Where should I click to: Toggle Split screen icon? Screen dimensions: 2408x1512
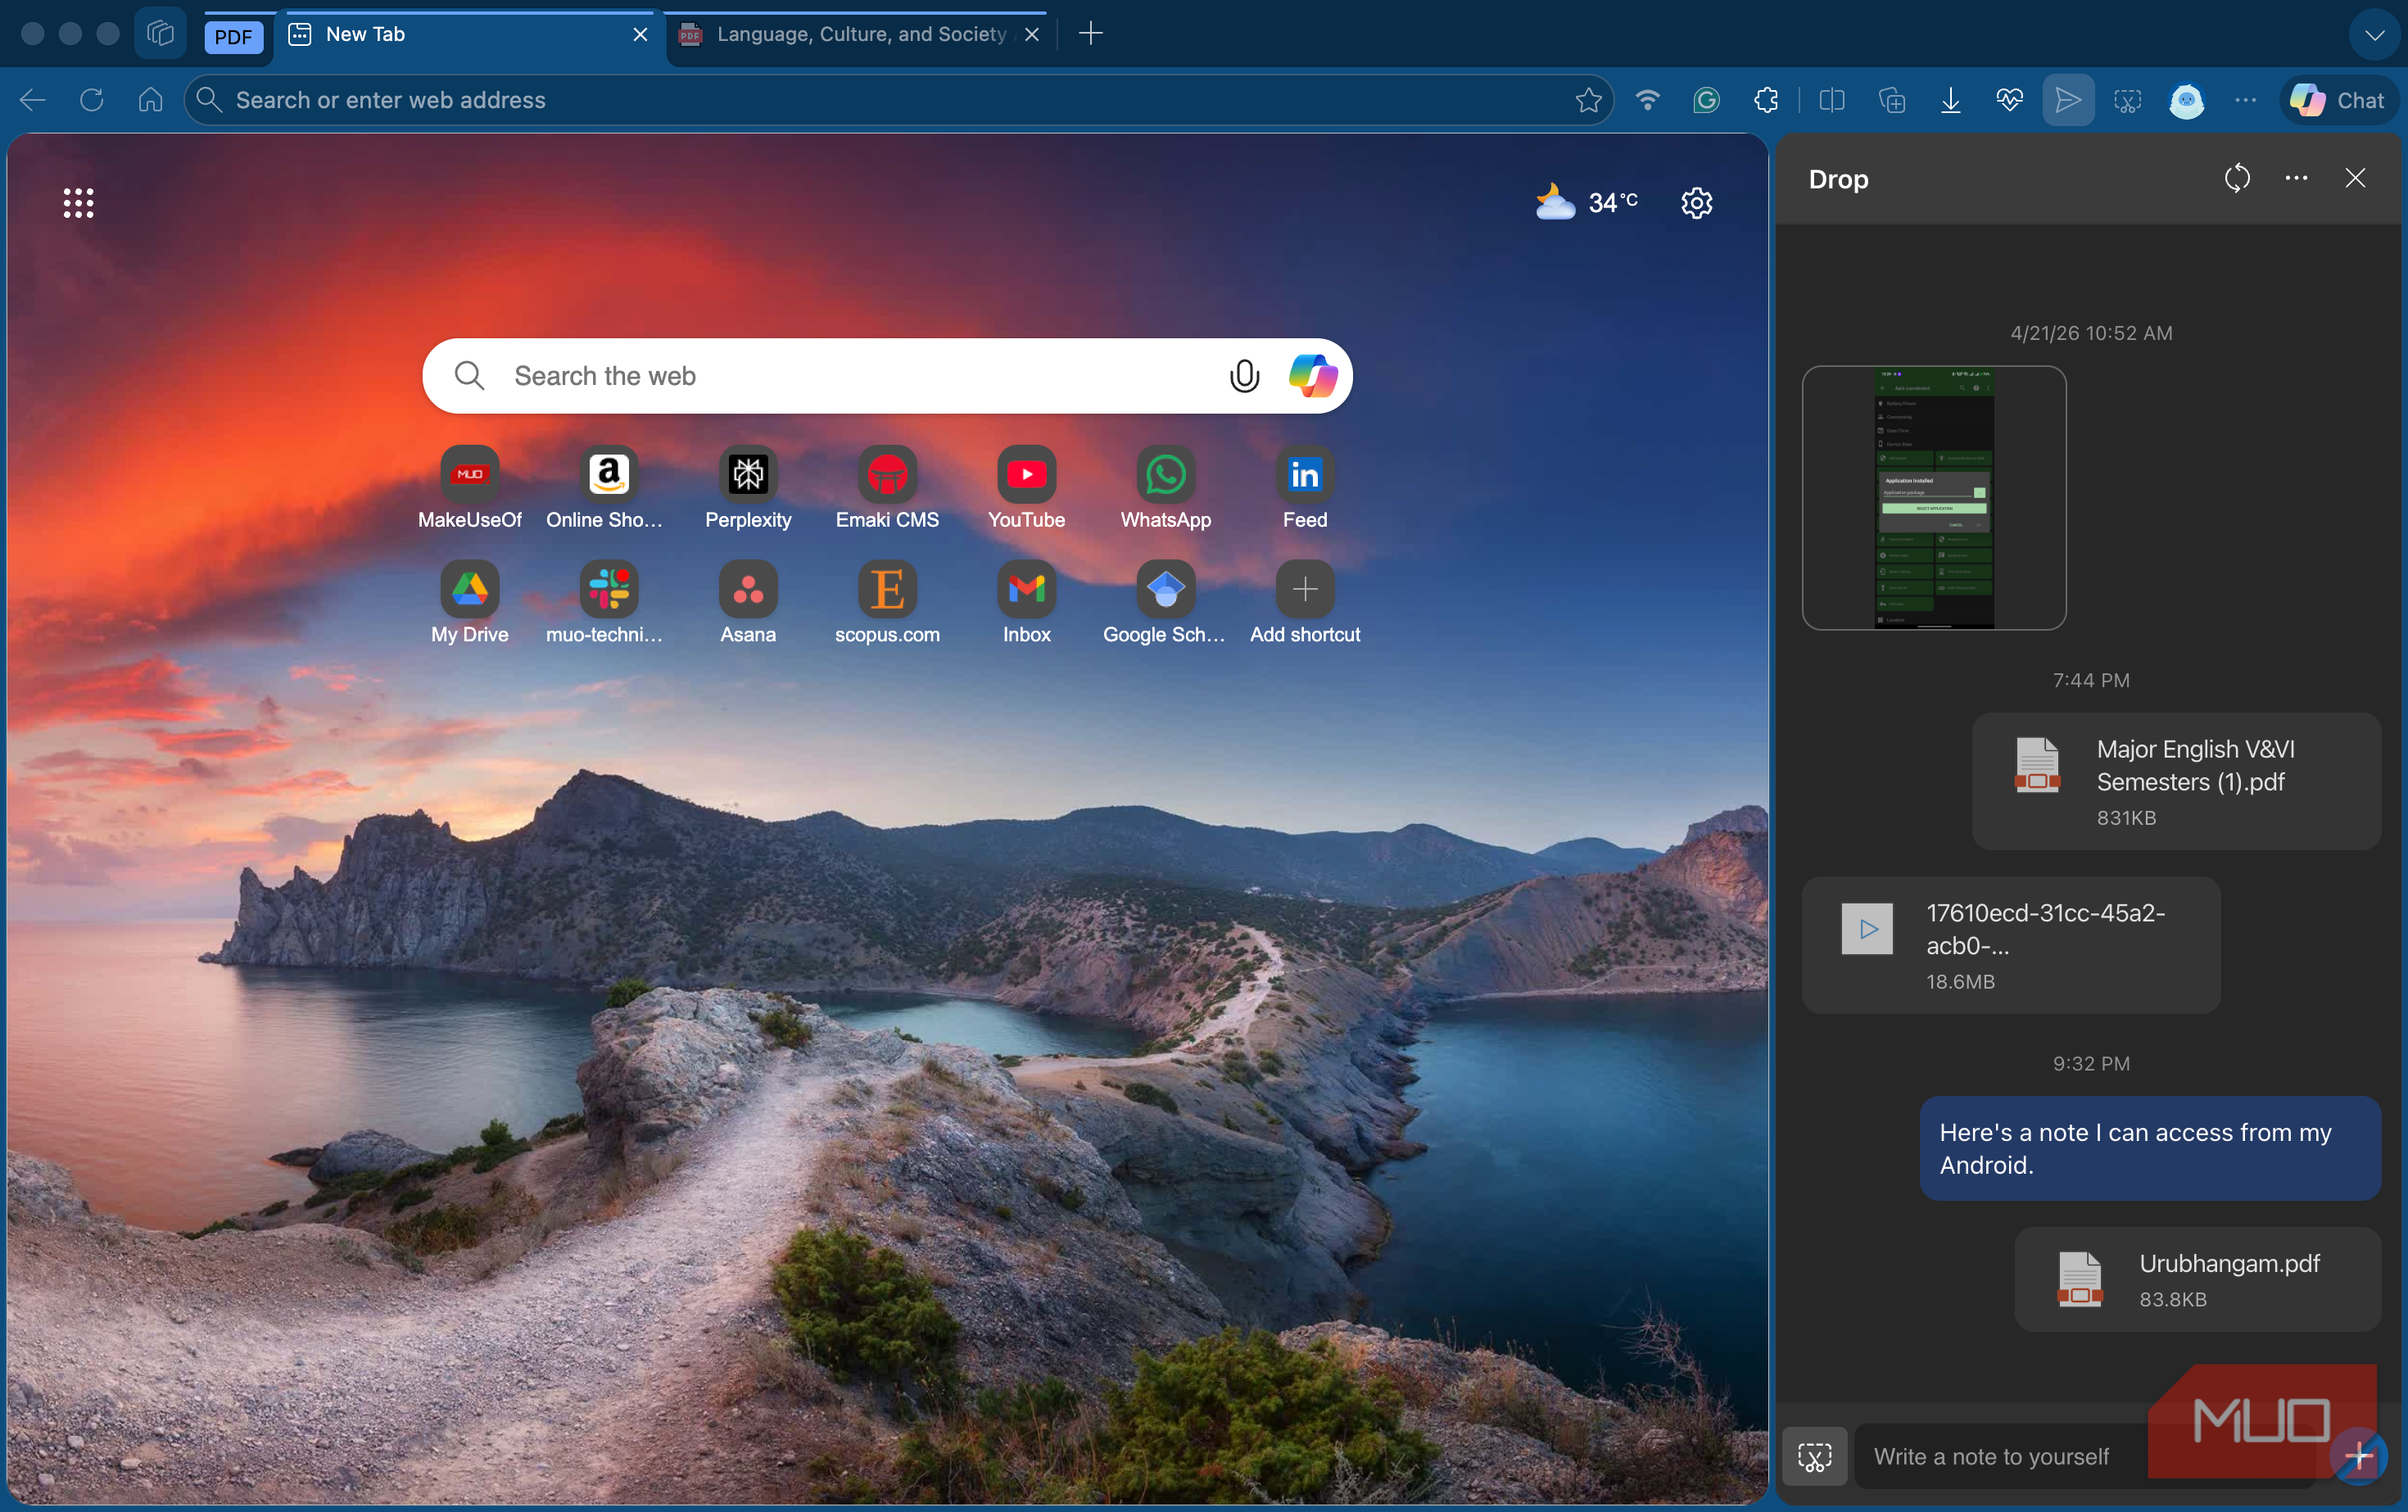point(1832,100)
